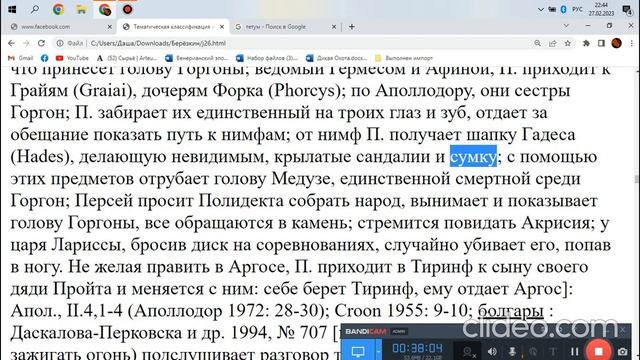Reload the current page
The image size is (640, 360).
click(x=41, y=43)
